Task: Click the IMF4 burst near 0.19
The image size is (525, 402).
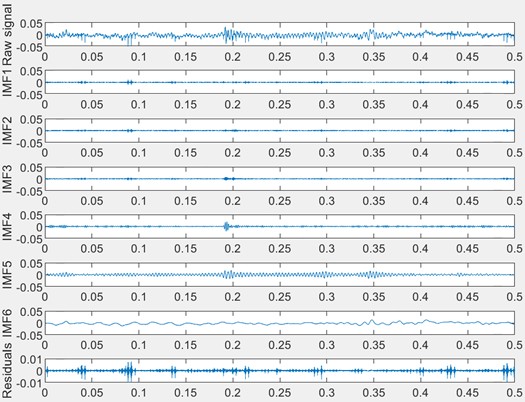Action: pyautogui.click(x=226, y=227)
